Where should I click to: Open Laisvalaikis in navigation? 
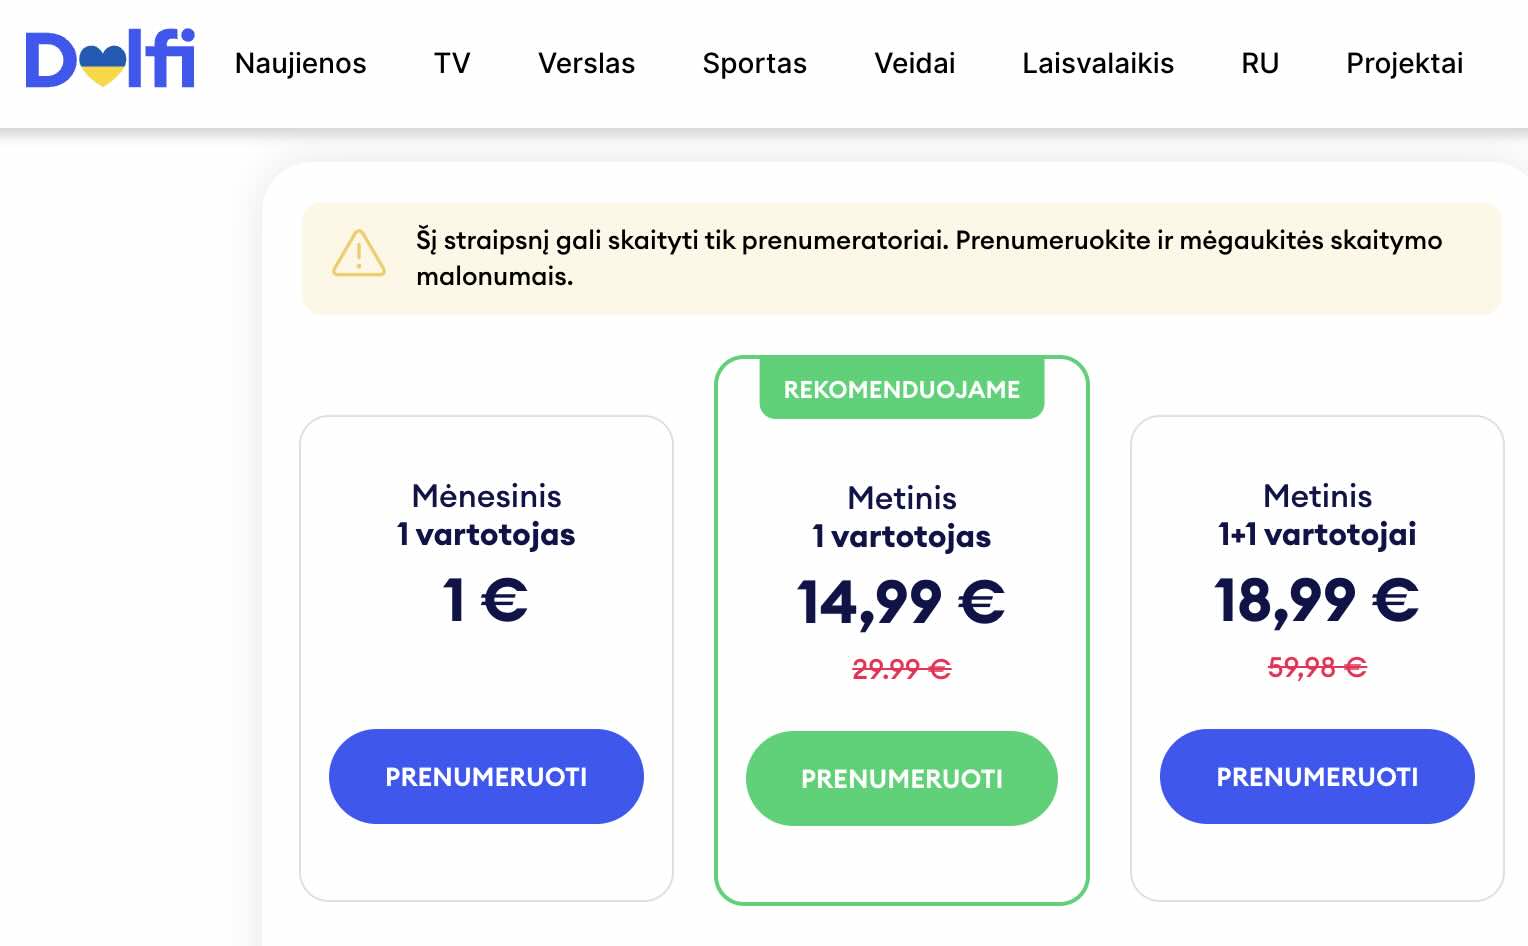1097,64
